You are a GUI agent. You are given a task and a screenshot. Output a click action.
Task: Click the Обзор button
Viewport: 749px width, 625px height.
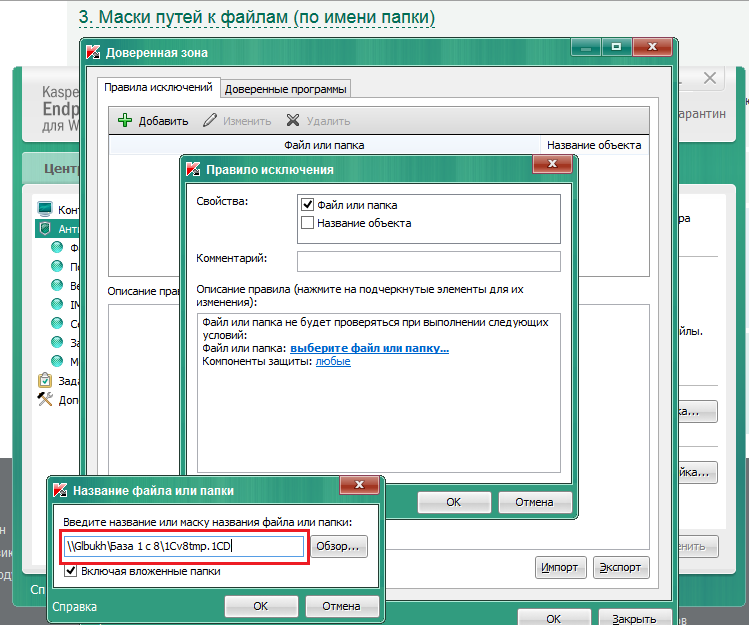(x=339, y=546)
